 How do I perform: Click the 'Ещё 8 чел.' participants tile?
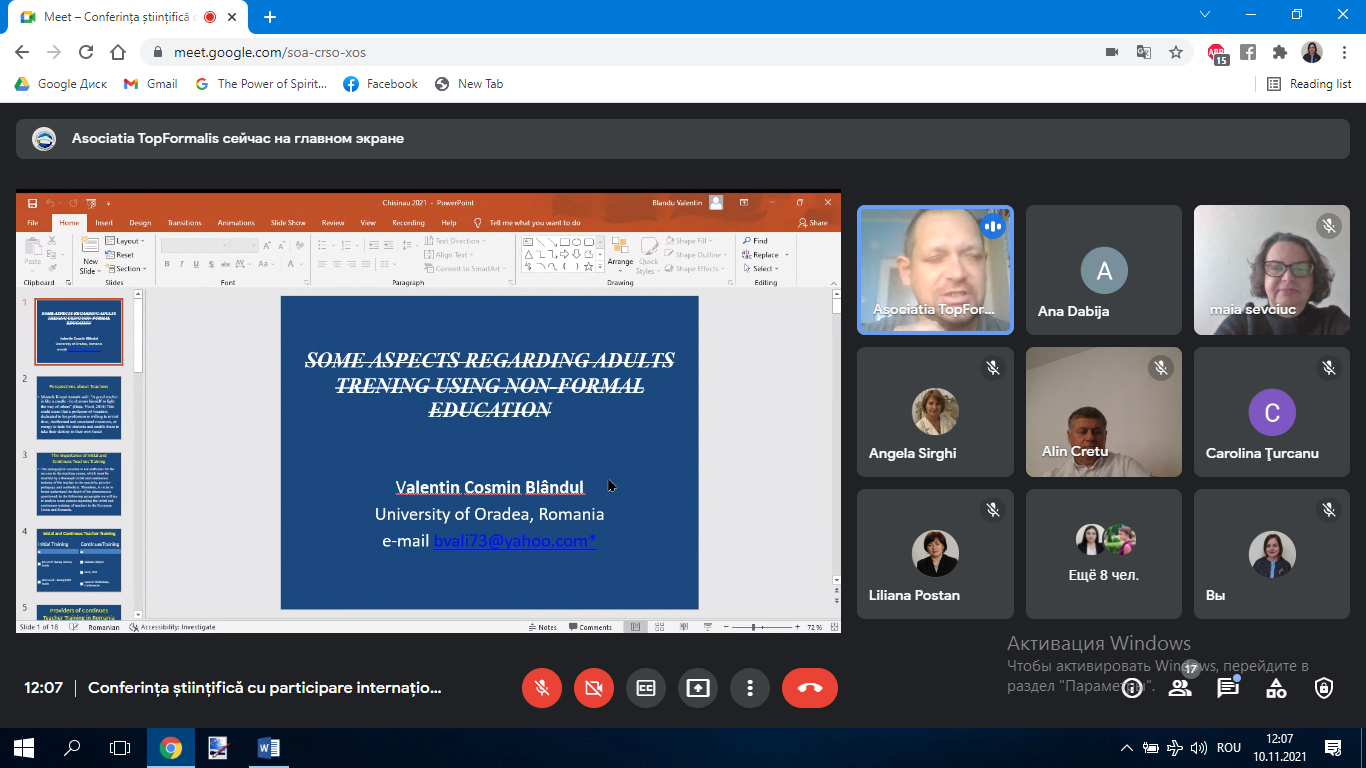pos(1104,553)
